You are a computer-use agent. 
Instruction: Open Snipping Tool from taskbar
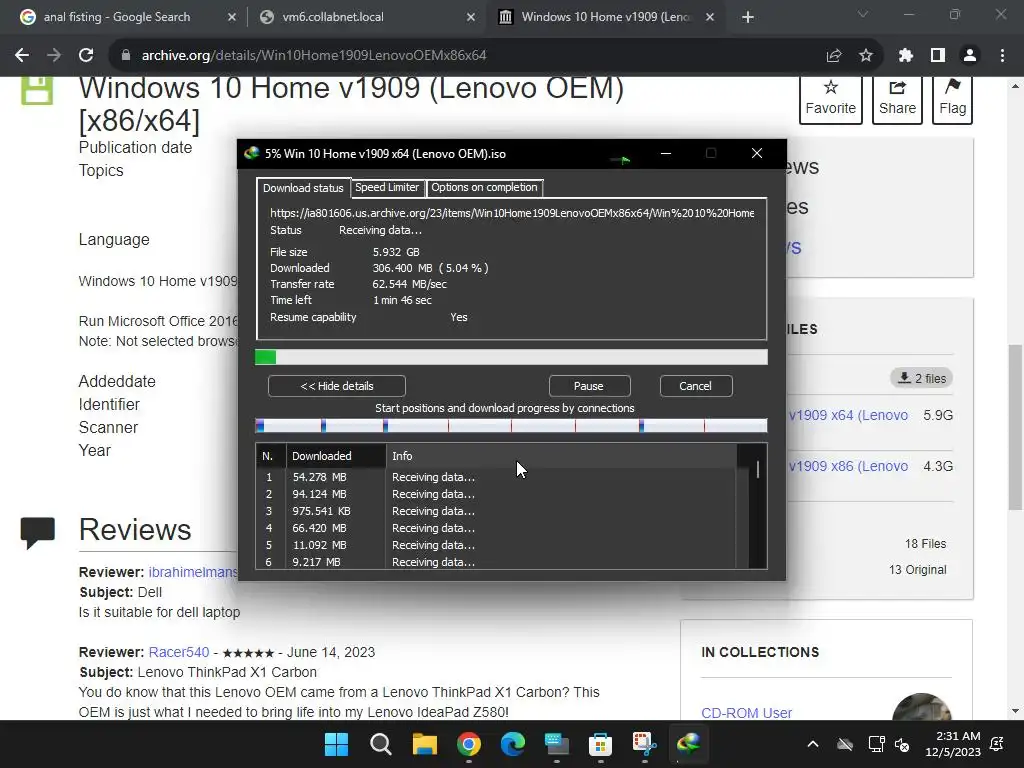(644, 744)
